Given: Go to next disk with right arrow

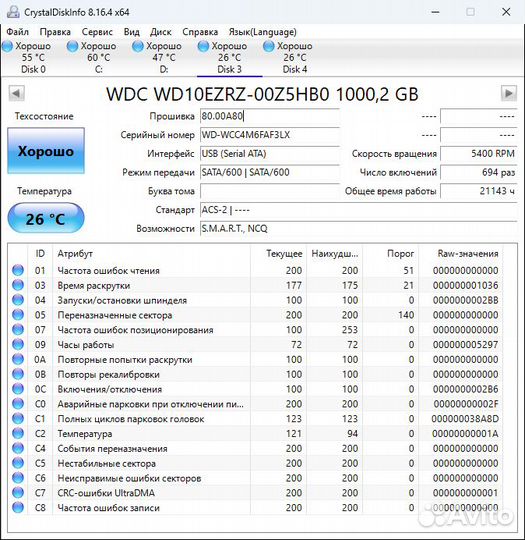Looking at the screenshot, I should tap(508, 93).
